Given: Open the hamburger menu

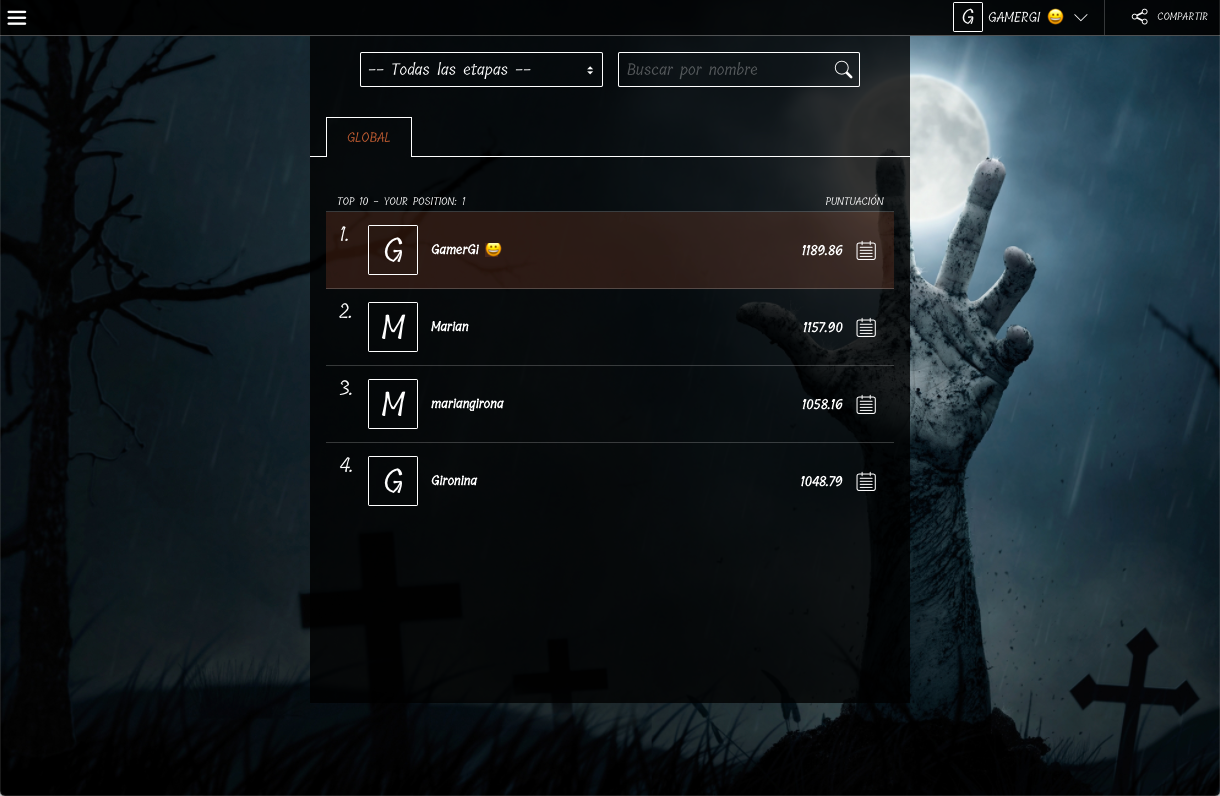Looking at the screenshot, I should pyautogui.click(x=17, y=17).
